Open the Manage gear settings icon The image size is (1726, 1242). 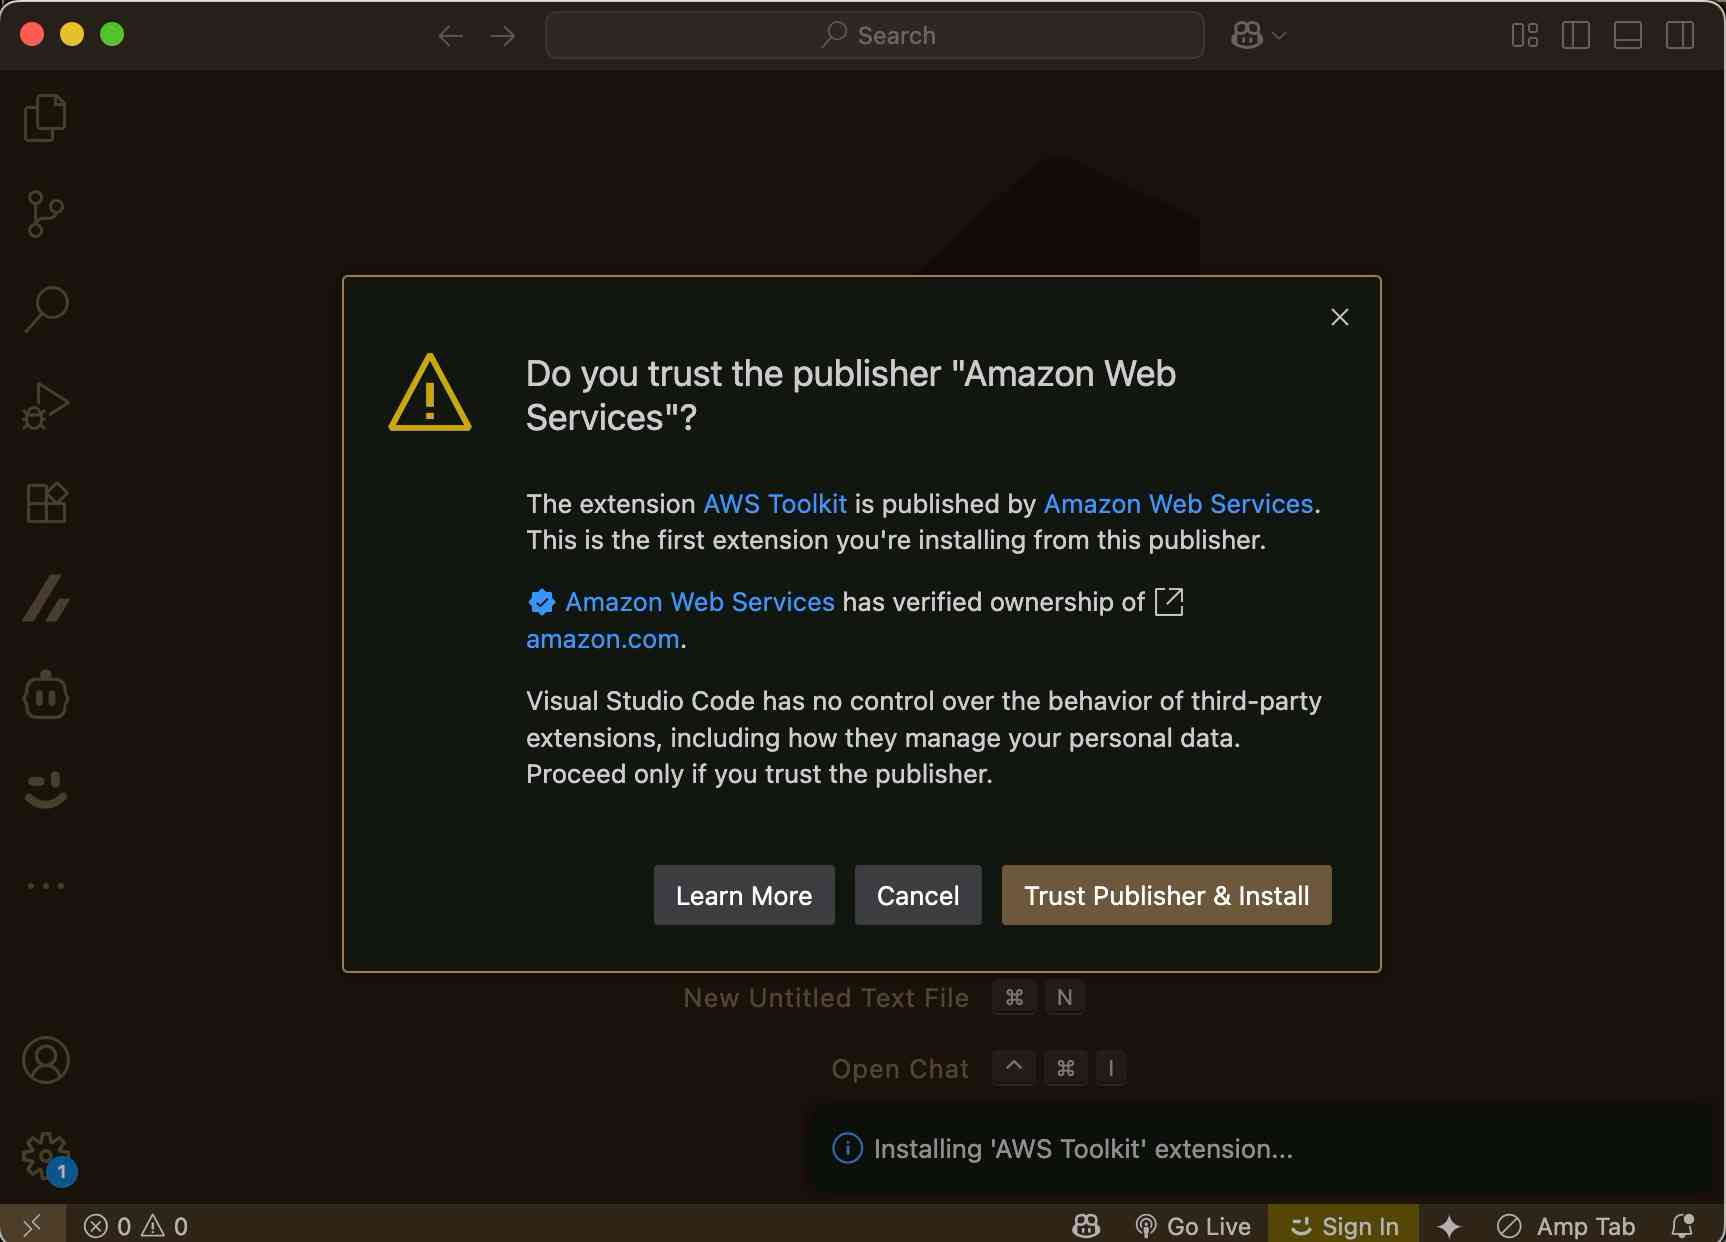tap(45, 1156)
